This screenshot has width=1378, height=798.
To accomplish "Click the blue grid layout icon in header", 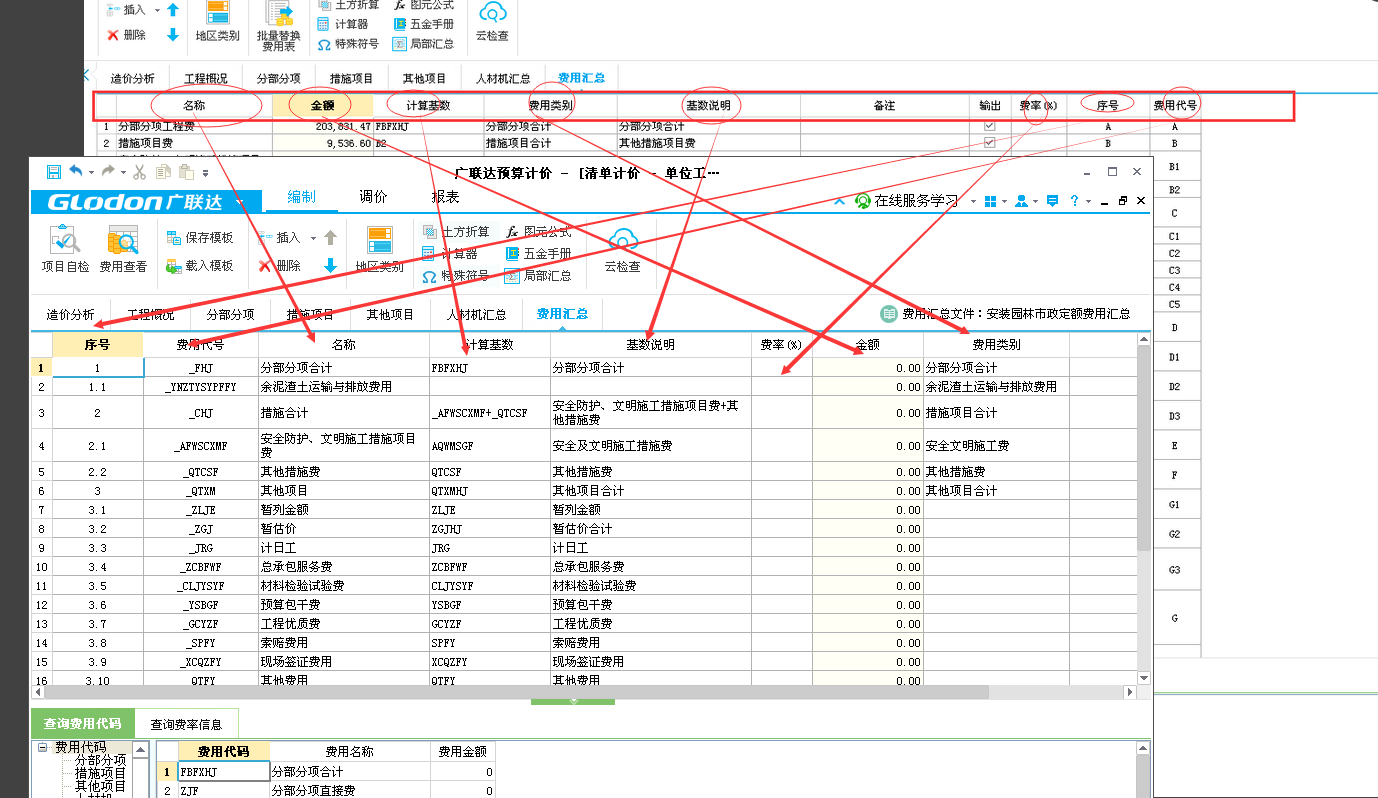I will [990, 201].
